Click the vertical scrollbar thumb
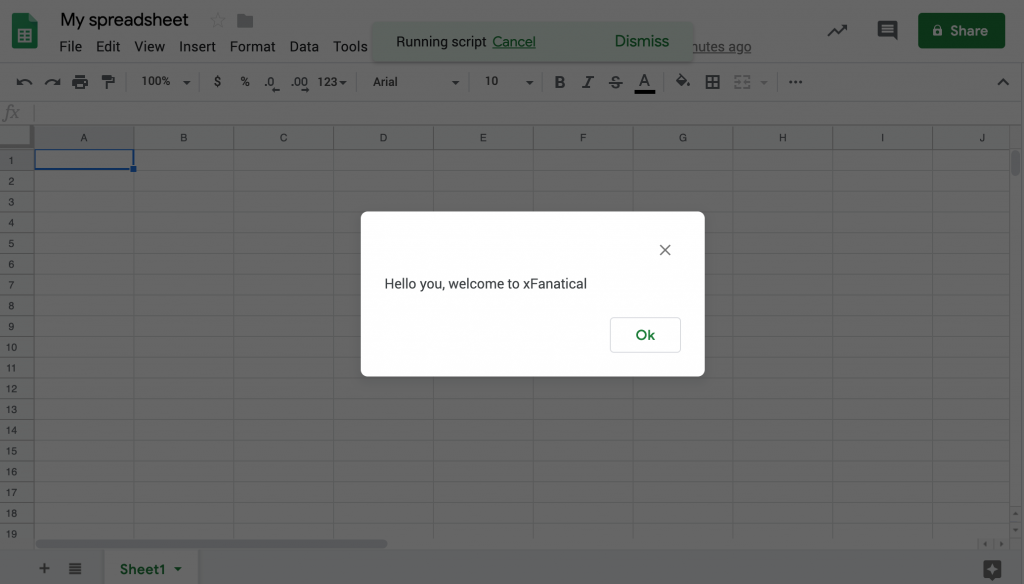 click(1015, 163)
